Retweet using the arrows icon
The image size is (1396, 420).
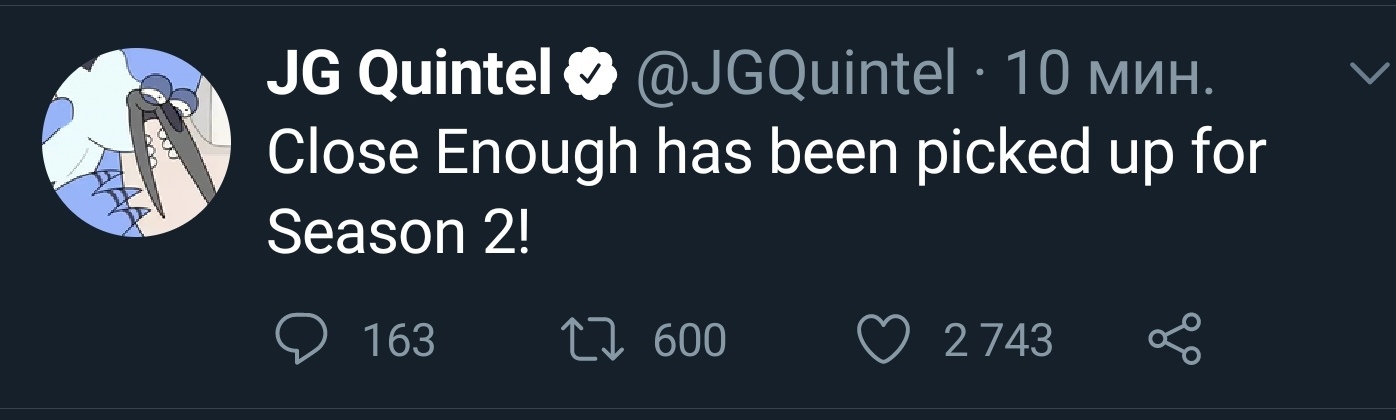pos(596,341)
